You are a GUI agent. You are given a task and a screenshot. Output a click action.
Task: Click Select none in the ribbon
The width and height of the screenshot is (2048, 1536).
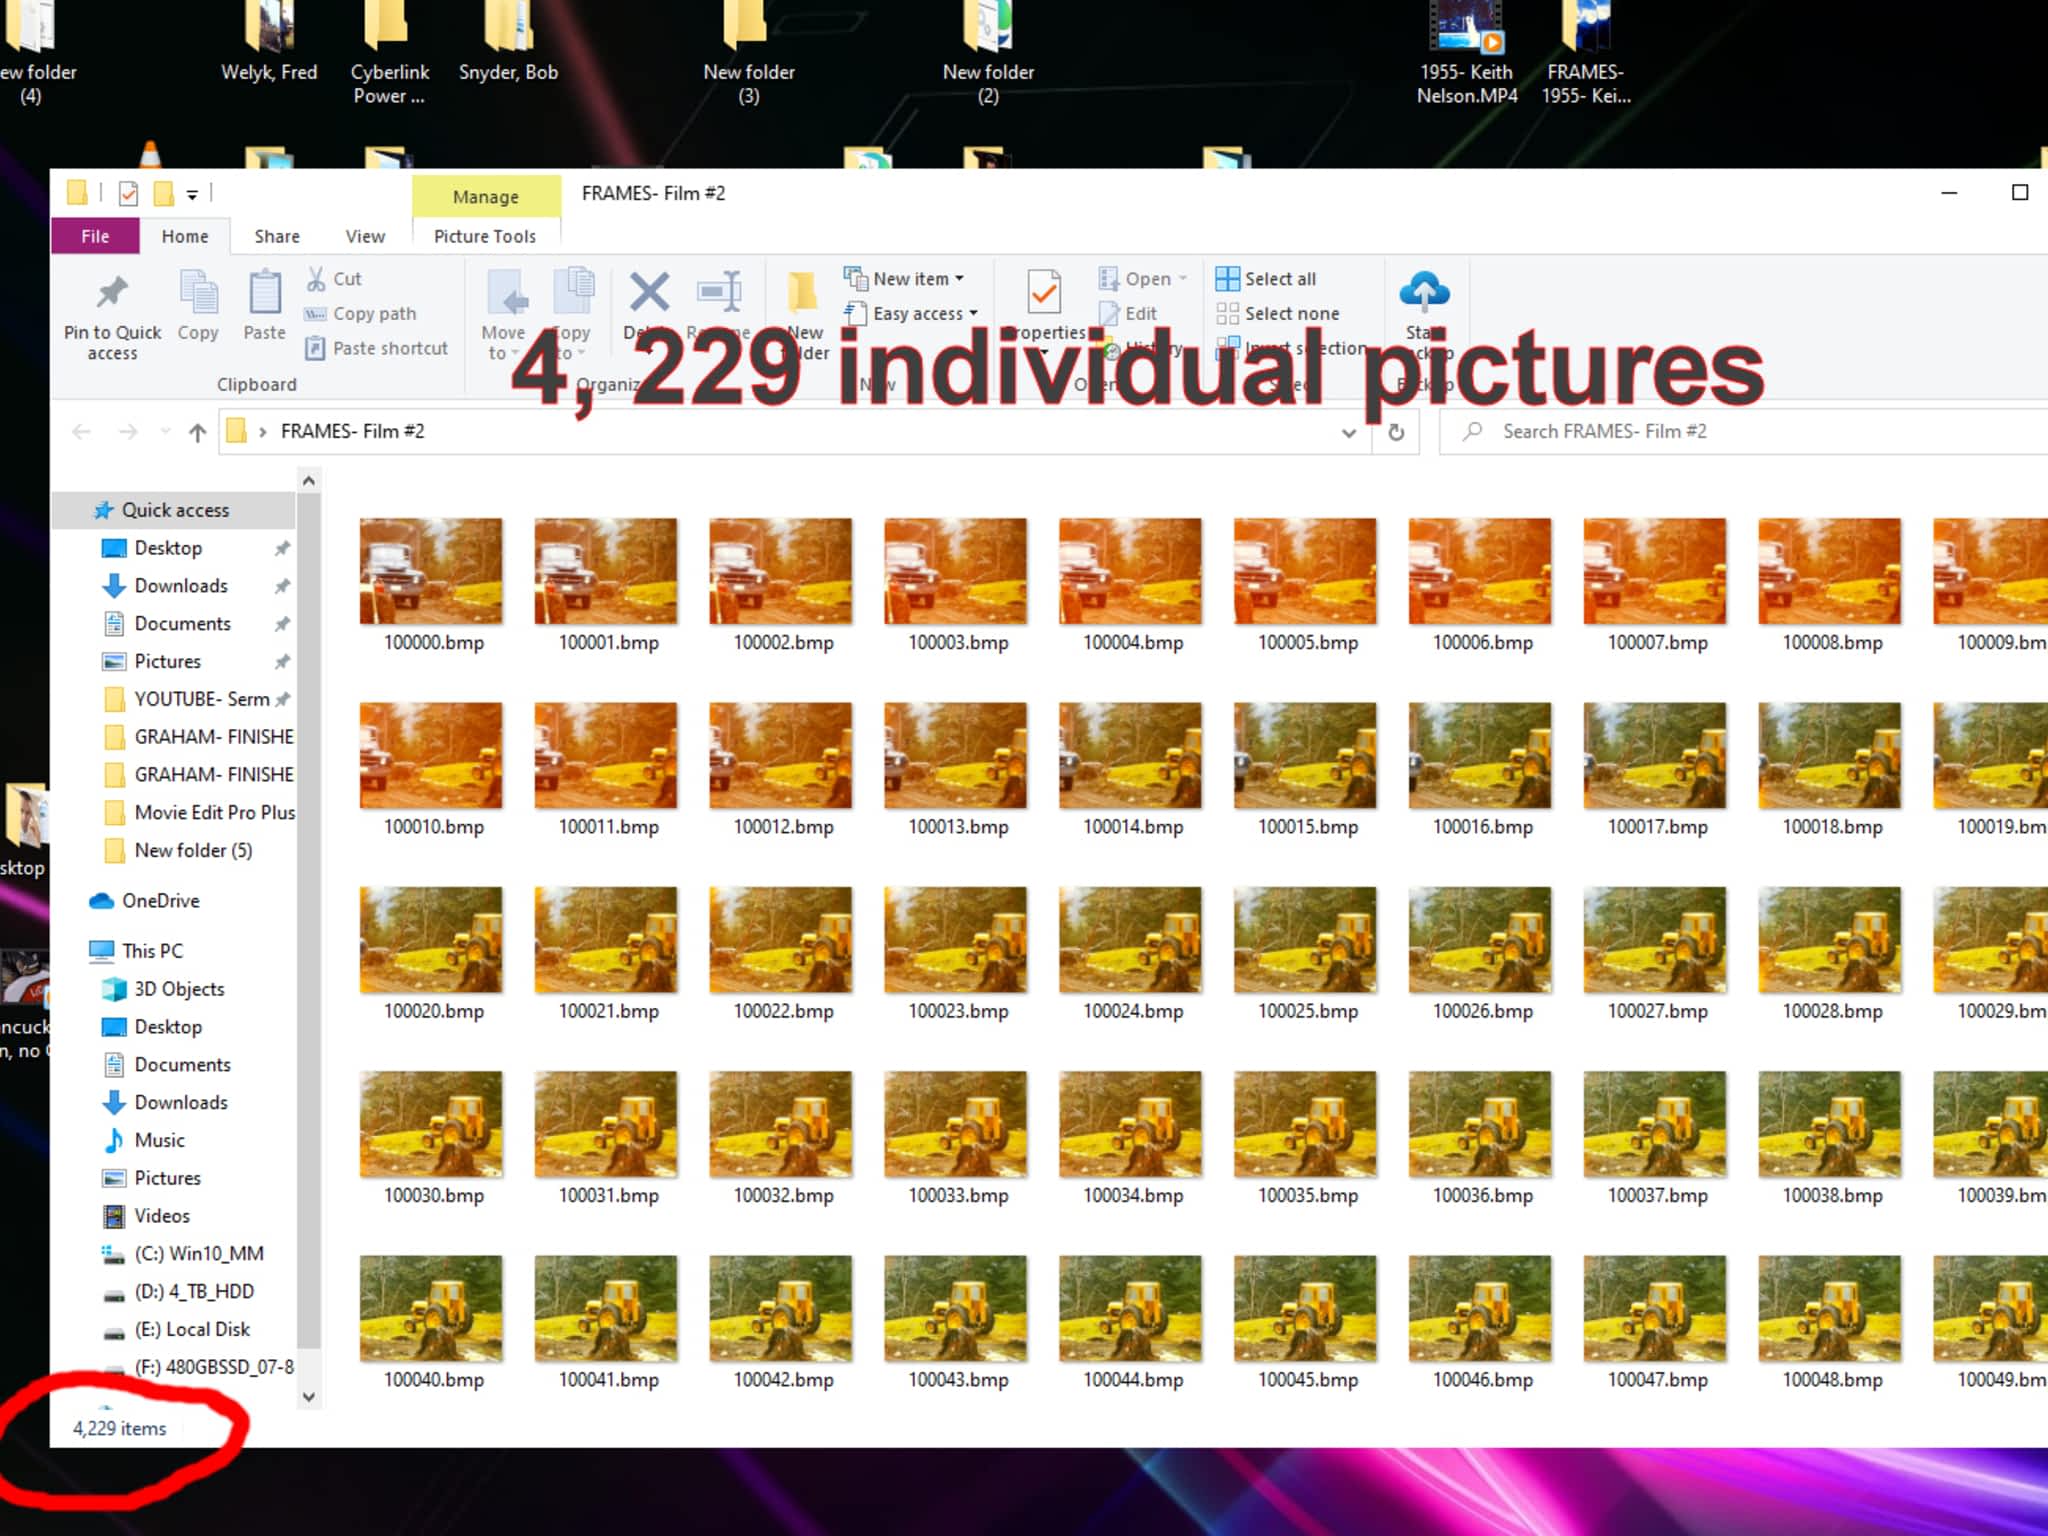point(1278,314)
